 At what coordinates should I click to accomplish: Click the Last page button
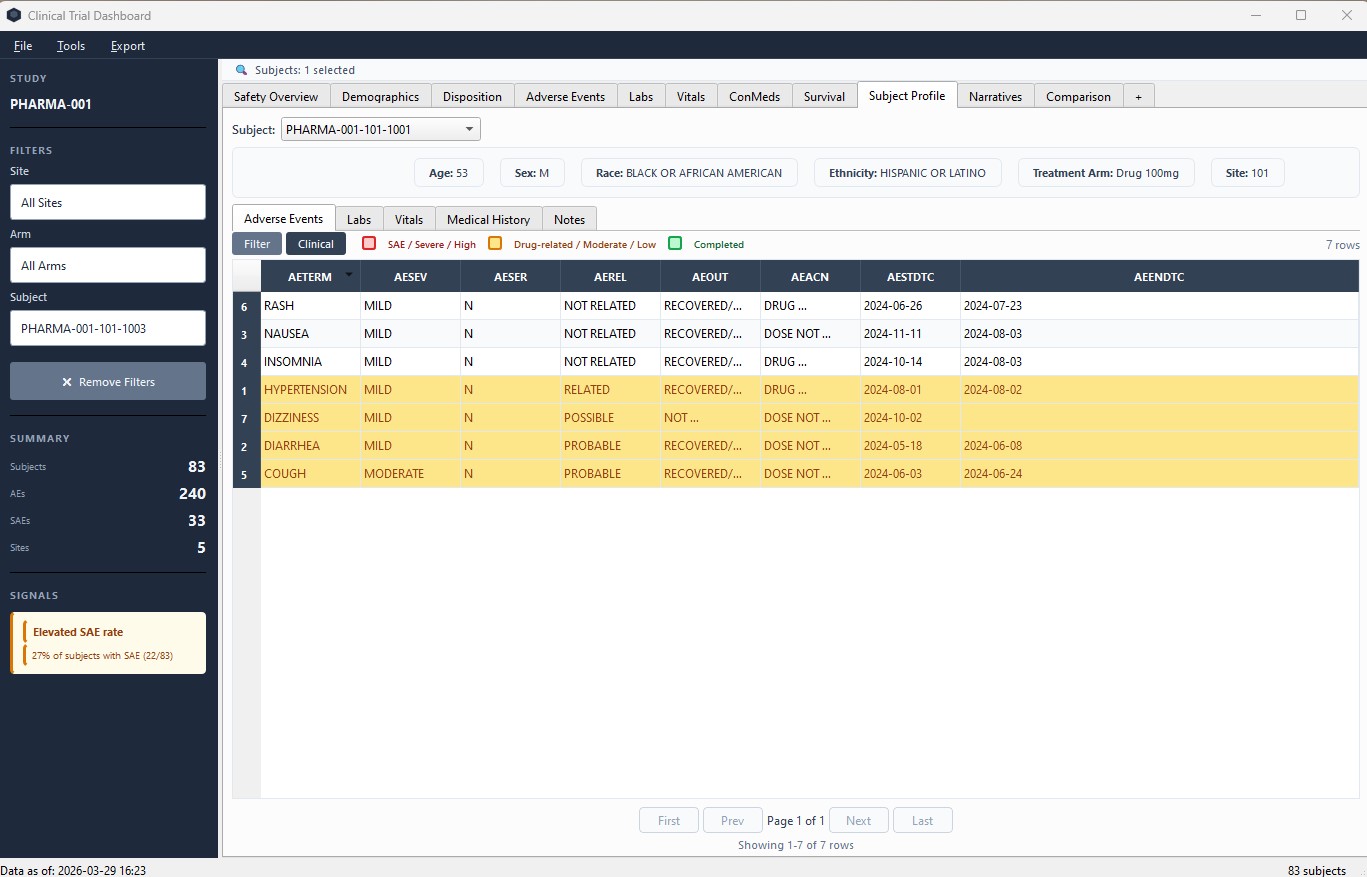(x=922, y=820)
